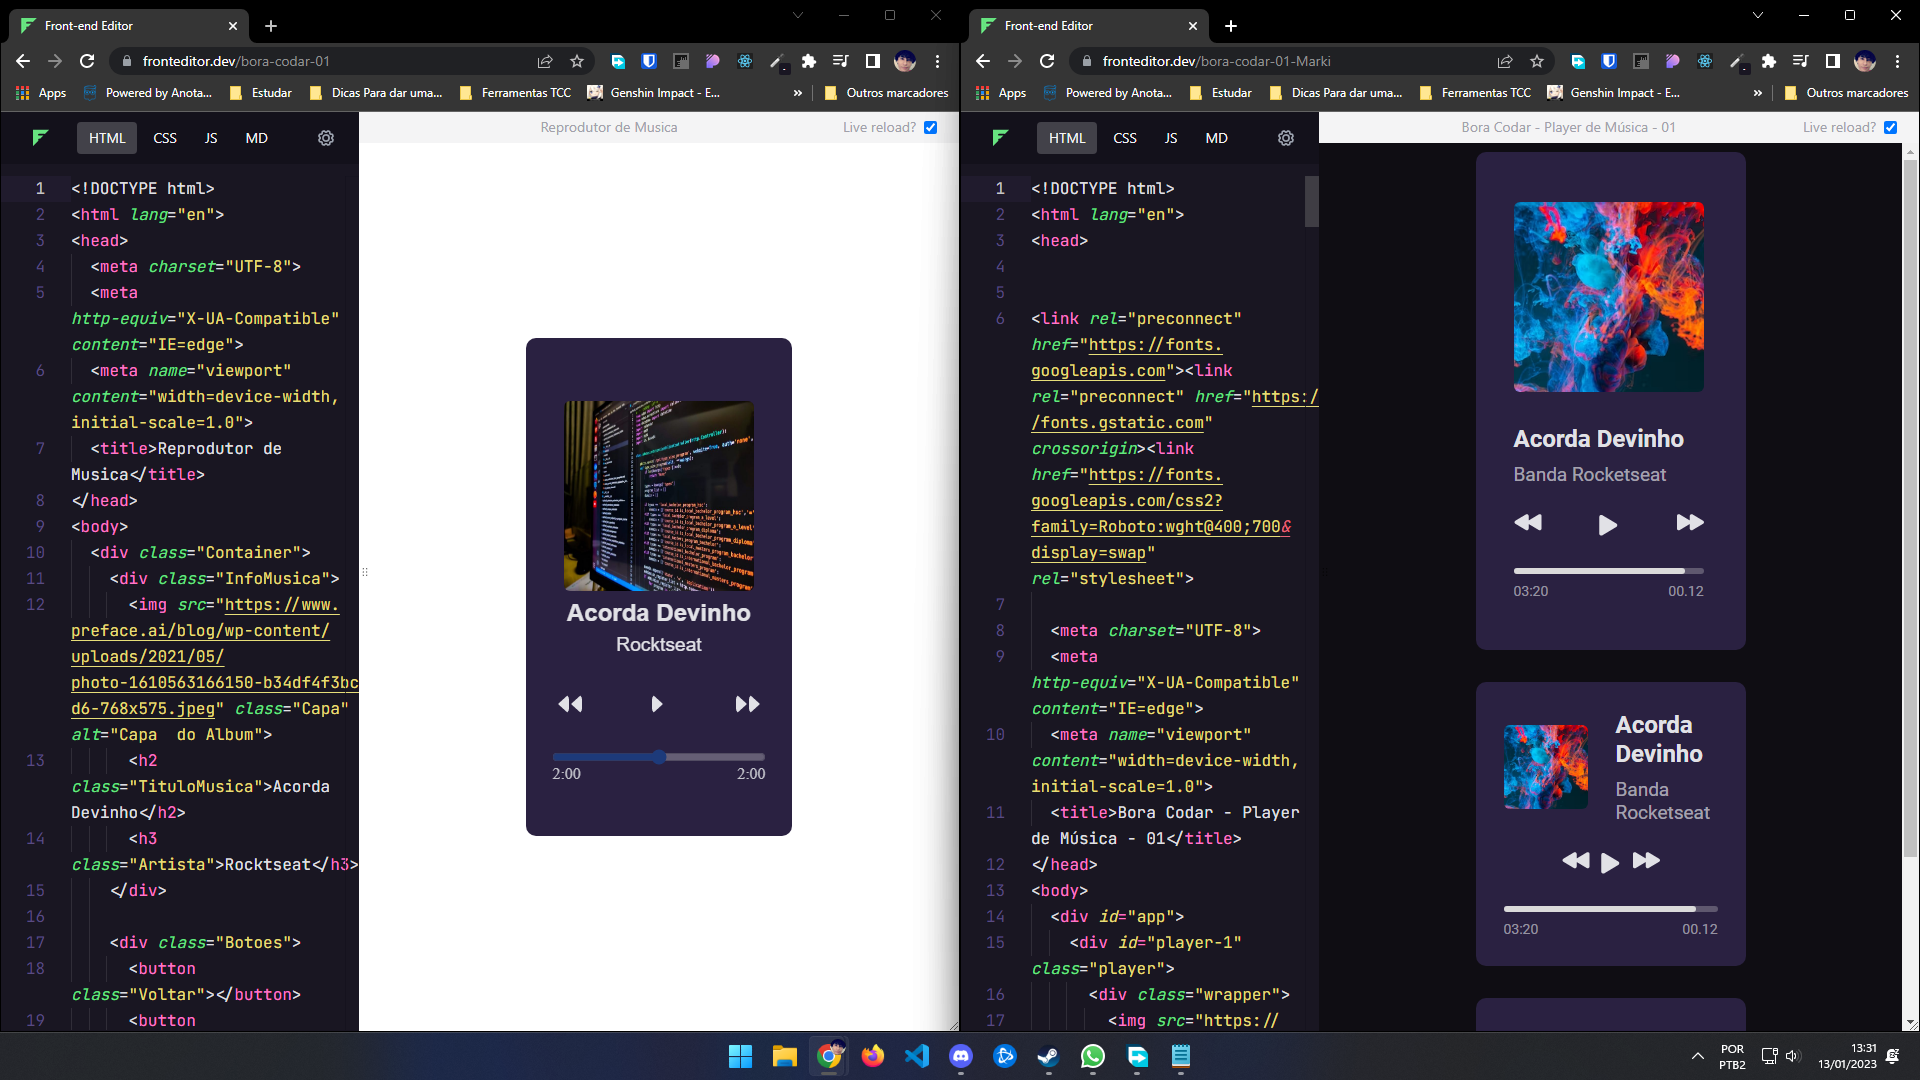Screen dimensions: 1920x1080
Task: Bookmark left page with star icon
Action: click(577, 61)
